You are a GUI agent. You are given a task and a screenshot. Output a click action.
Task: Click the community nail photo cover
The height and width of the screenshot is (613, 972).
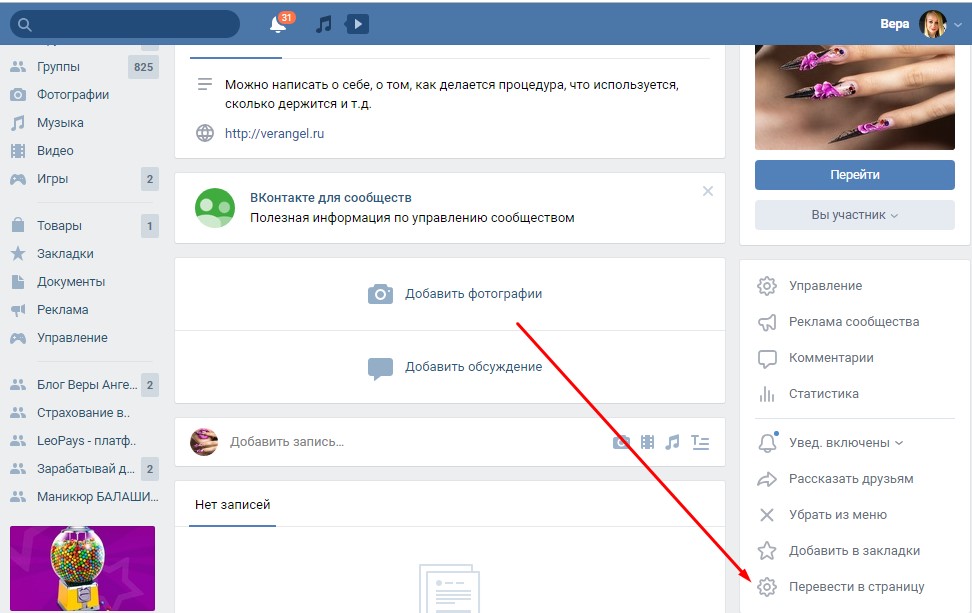coord(855,97)
